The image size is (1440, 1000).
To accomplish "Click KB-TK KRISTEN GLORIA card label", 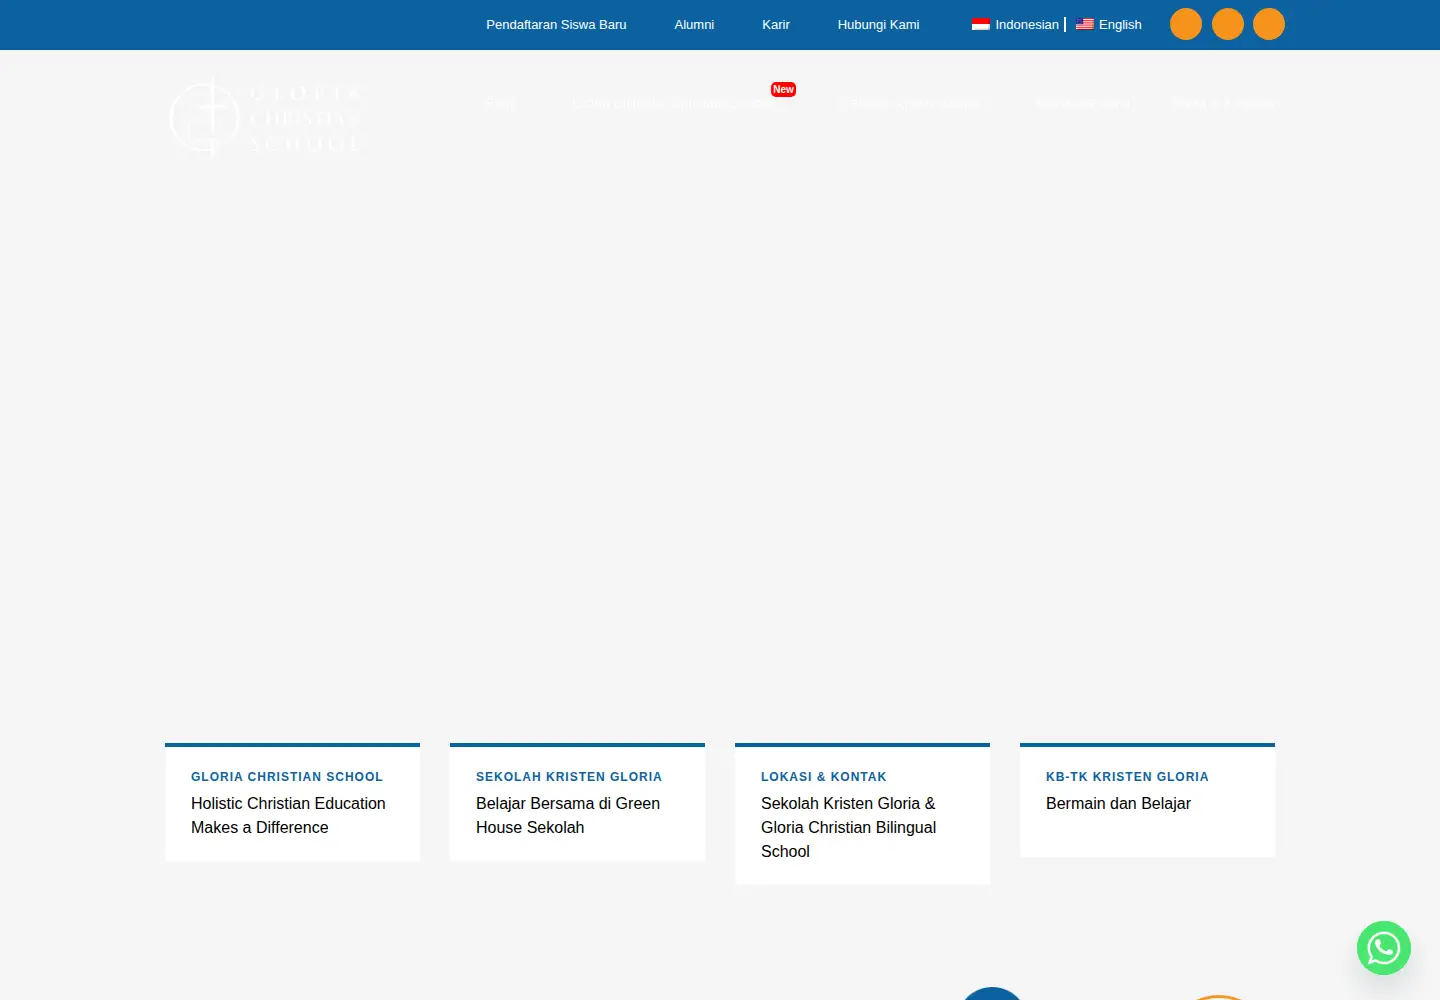I will (1127, 777).
